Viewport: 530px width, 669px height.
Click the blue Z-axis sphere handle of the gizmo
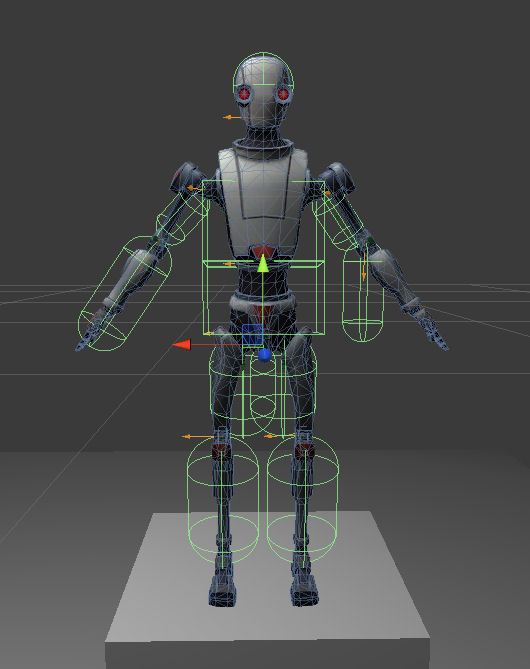pos(265,355)
